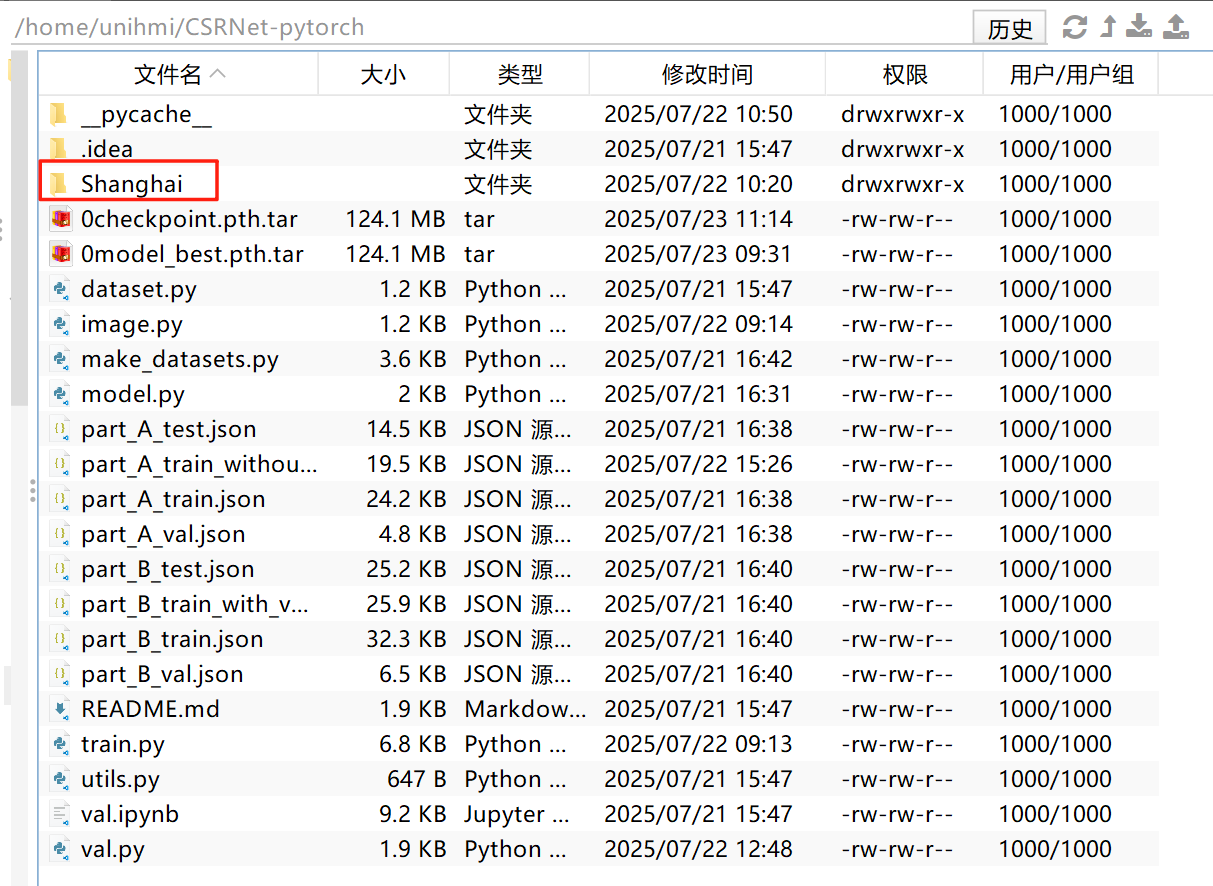Sort files by the 大小 column
1213x886 pixels.
[383, 74]
